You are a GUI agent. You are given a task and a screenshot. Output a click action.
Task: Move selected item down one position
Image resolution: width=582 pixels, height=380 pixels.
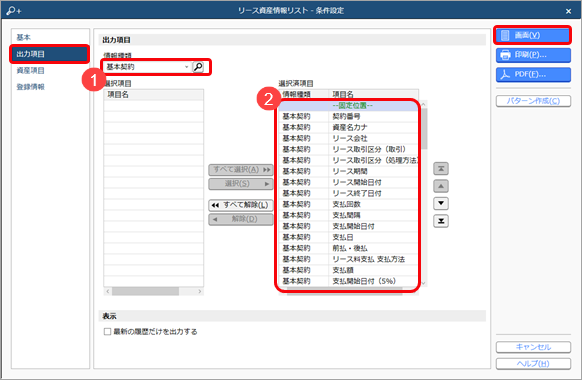pos(441,203)
